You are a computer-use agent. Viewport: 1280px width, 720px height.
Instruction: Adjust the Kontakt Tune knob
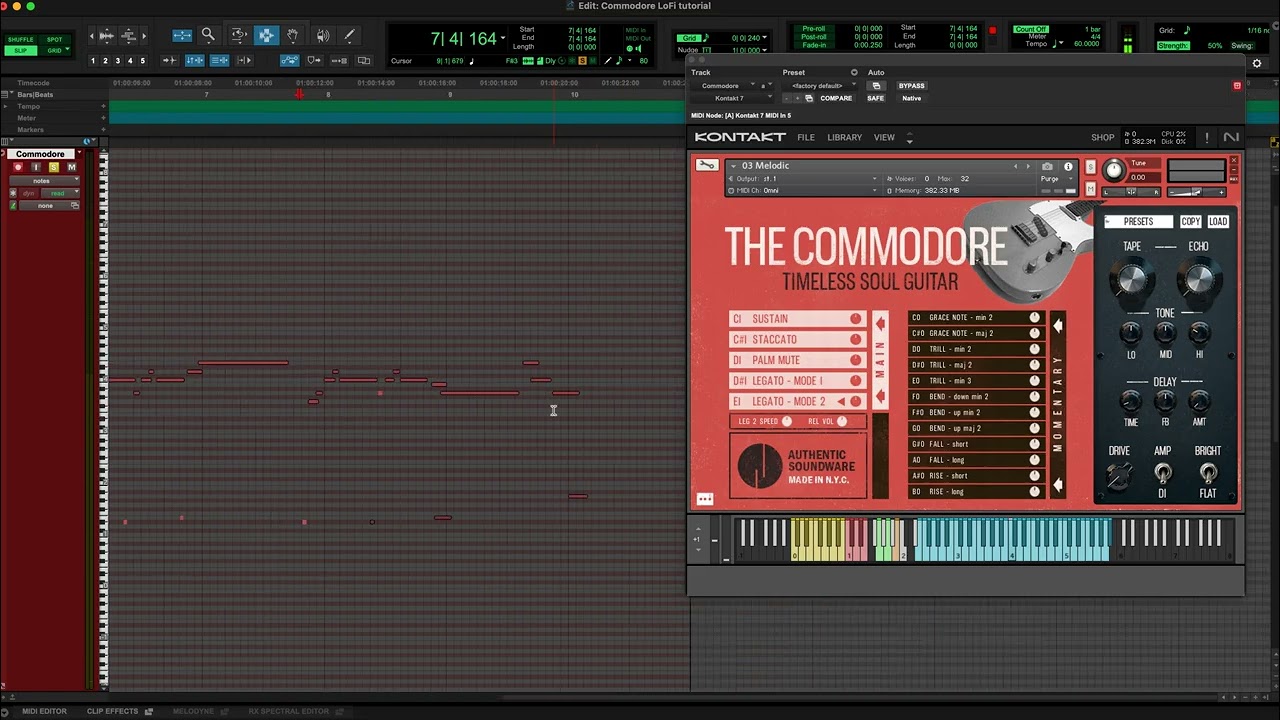coord(1113,170)
